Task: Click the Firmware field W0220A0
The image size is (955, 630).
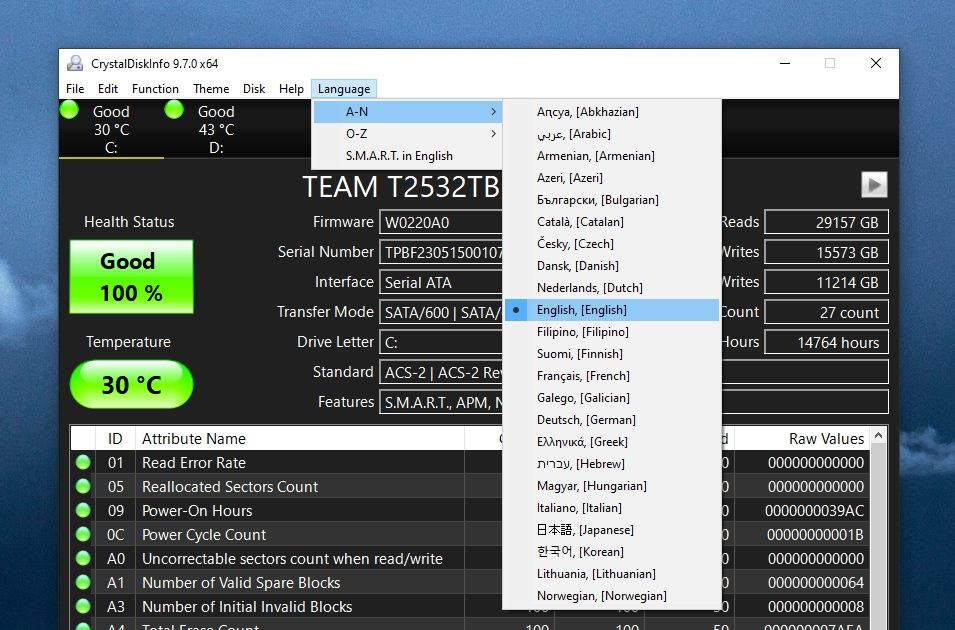Action: 441,222
